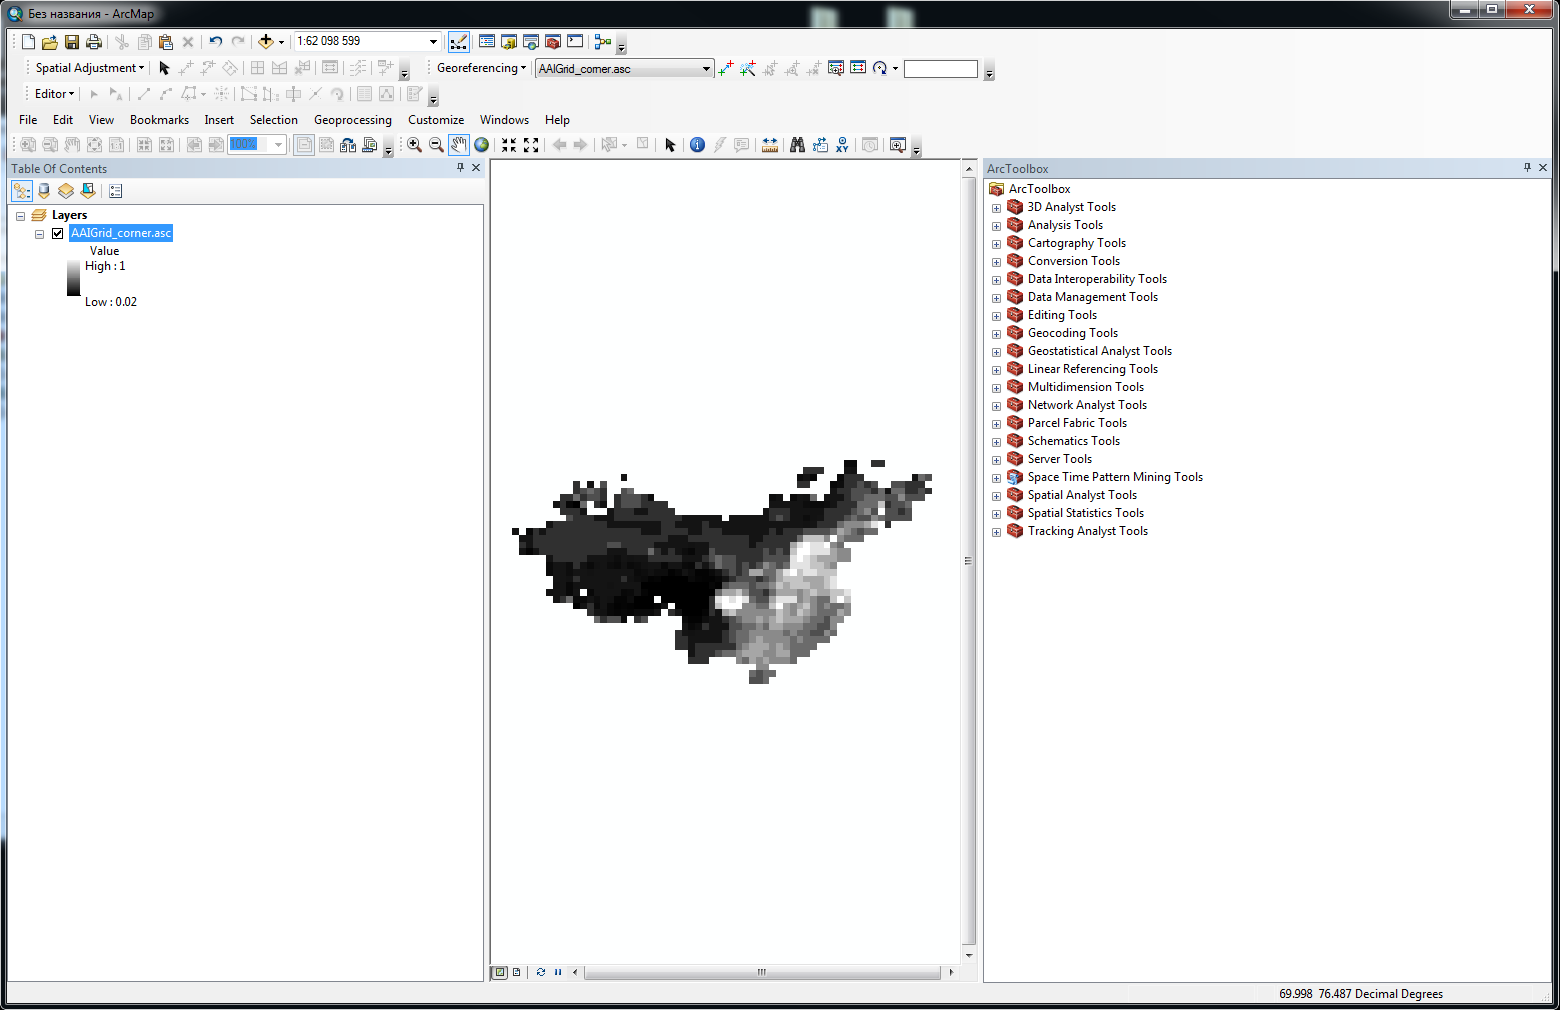Click the Editor toolbar button
Screen dimensions: 1560x1010
(x=52, y=93)
